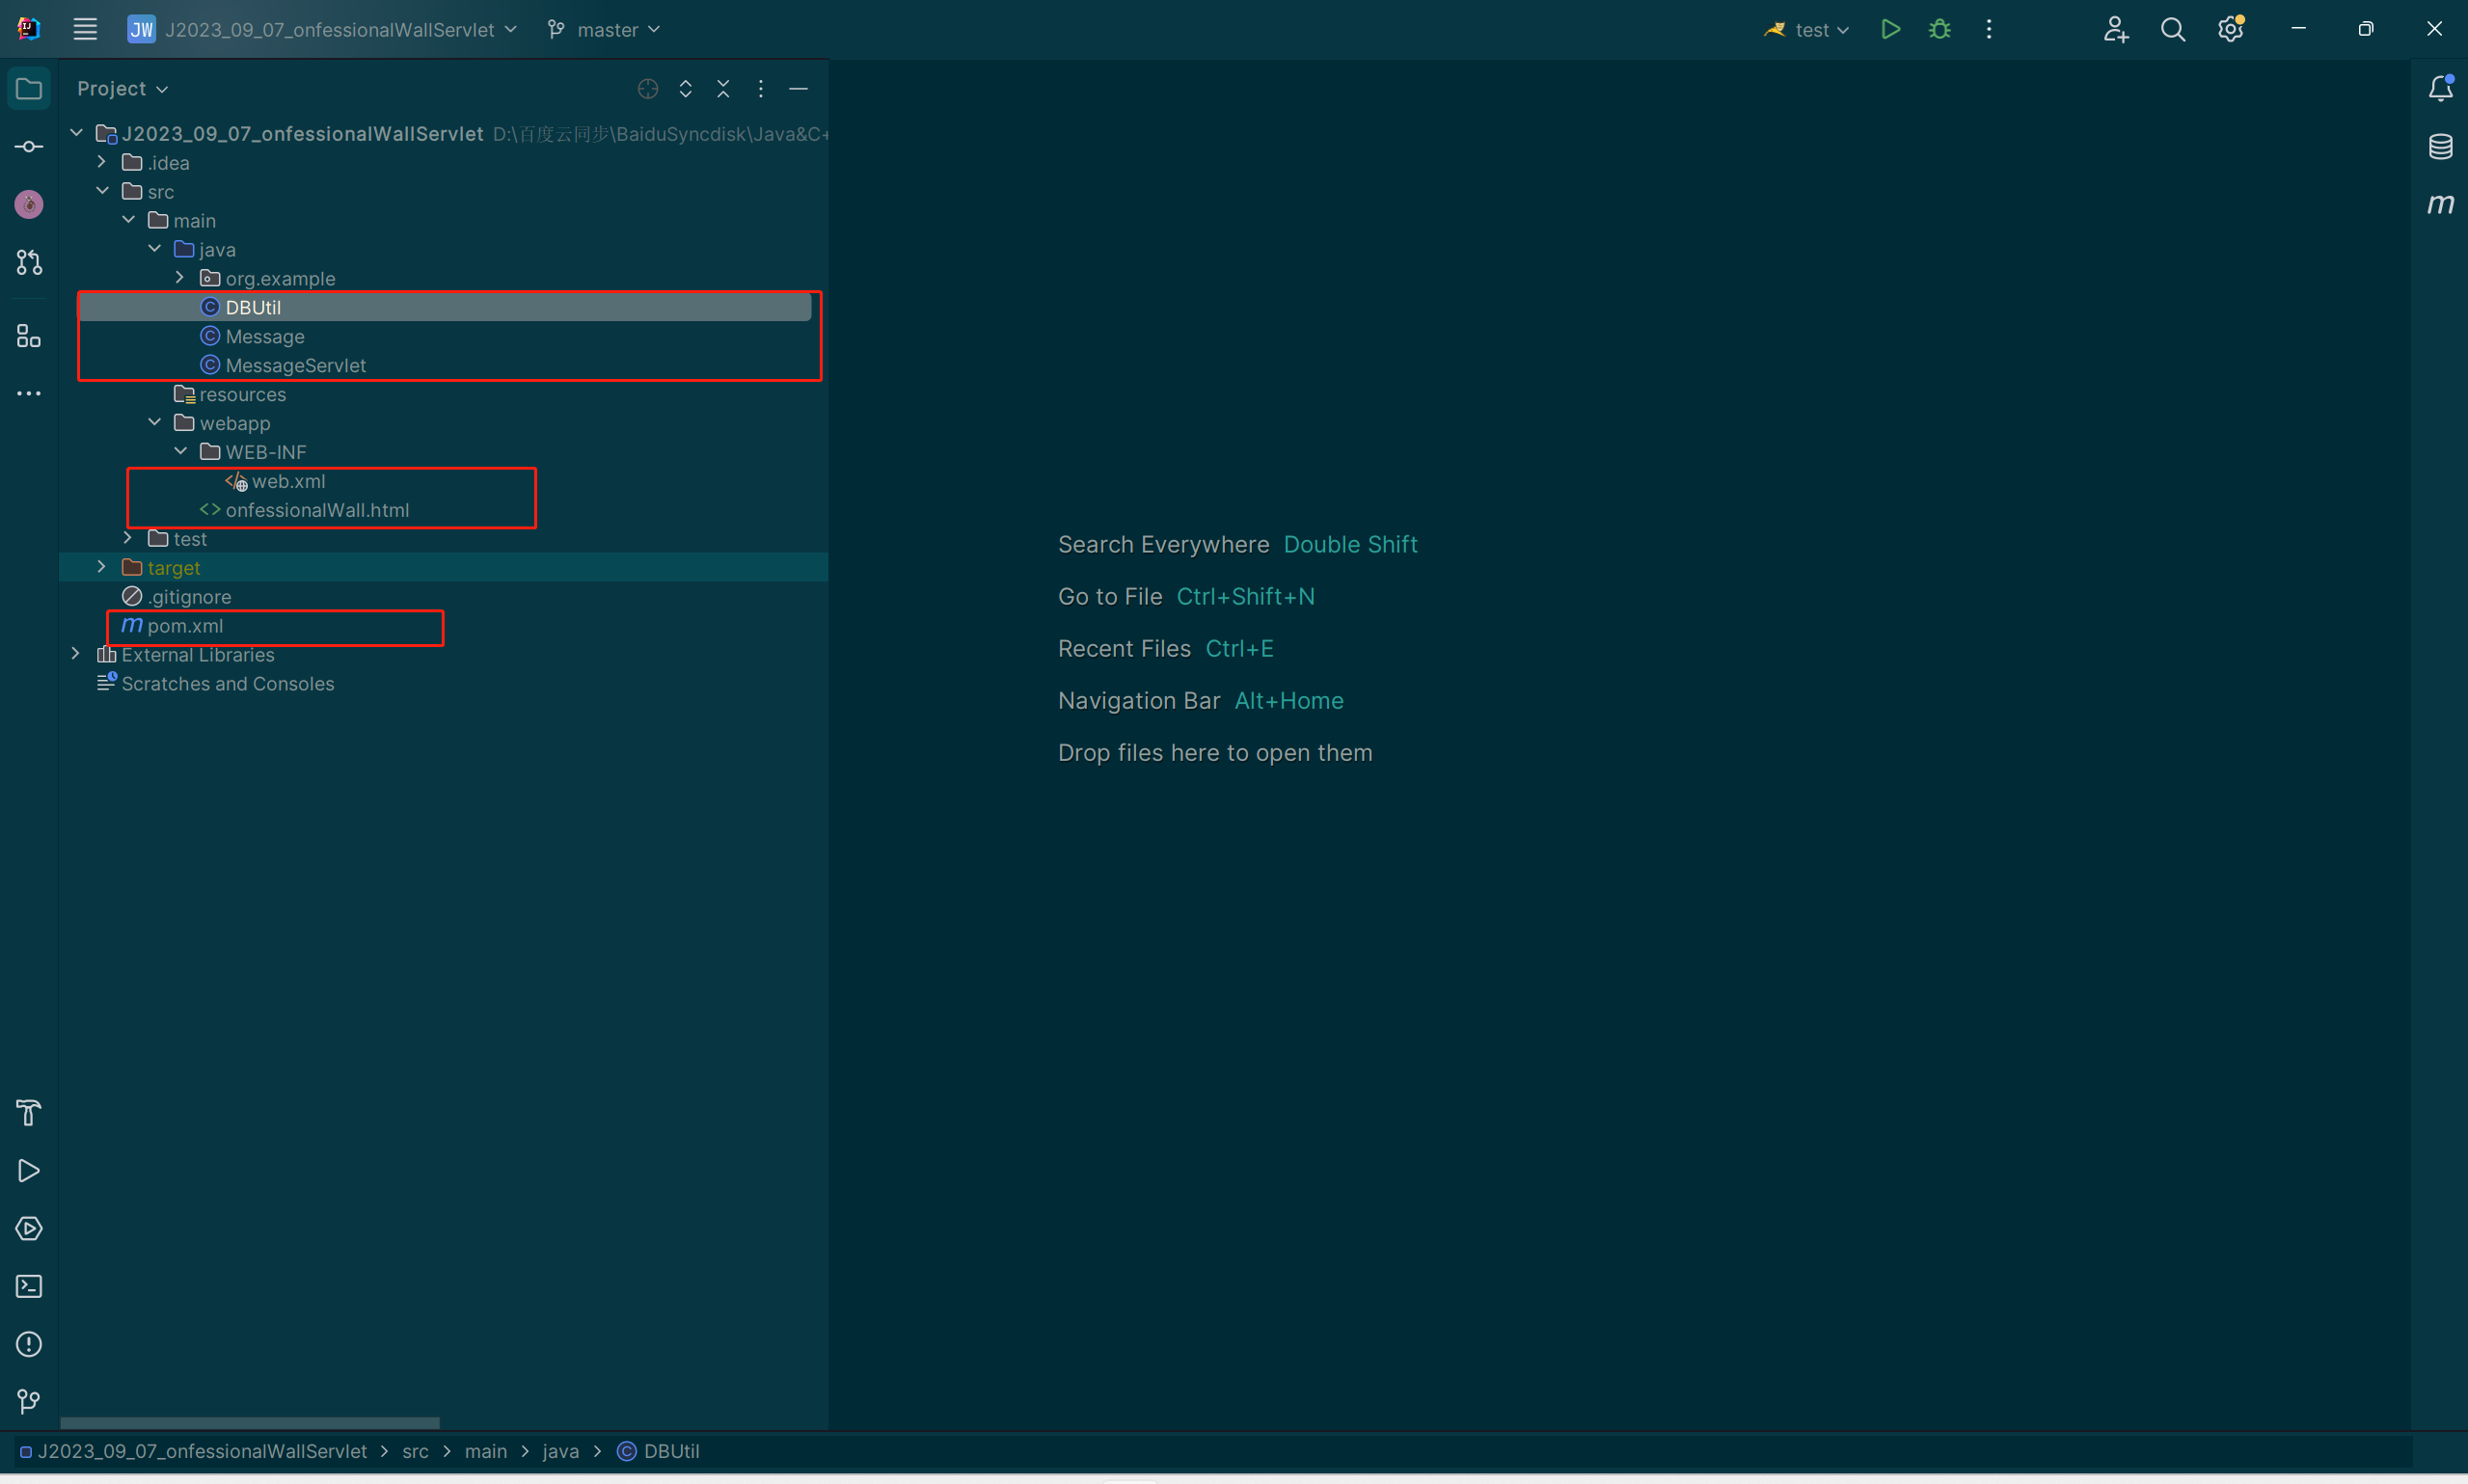Viewport: 2468px width, 1484px height.
Task: Open the Notifications bell panel
Action: 2440,89
